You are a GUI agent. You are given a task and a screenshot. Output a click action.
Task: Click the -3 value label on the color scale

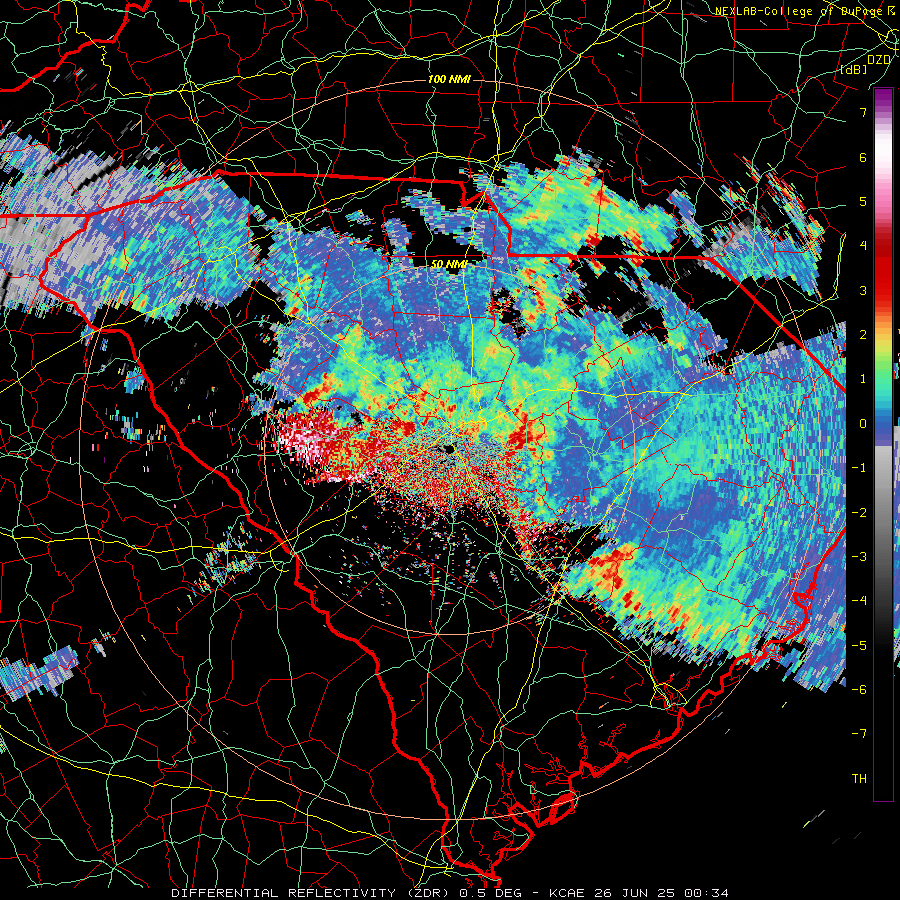point(859,556)
